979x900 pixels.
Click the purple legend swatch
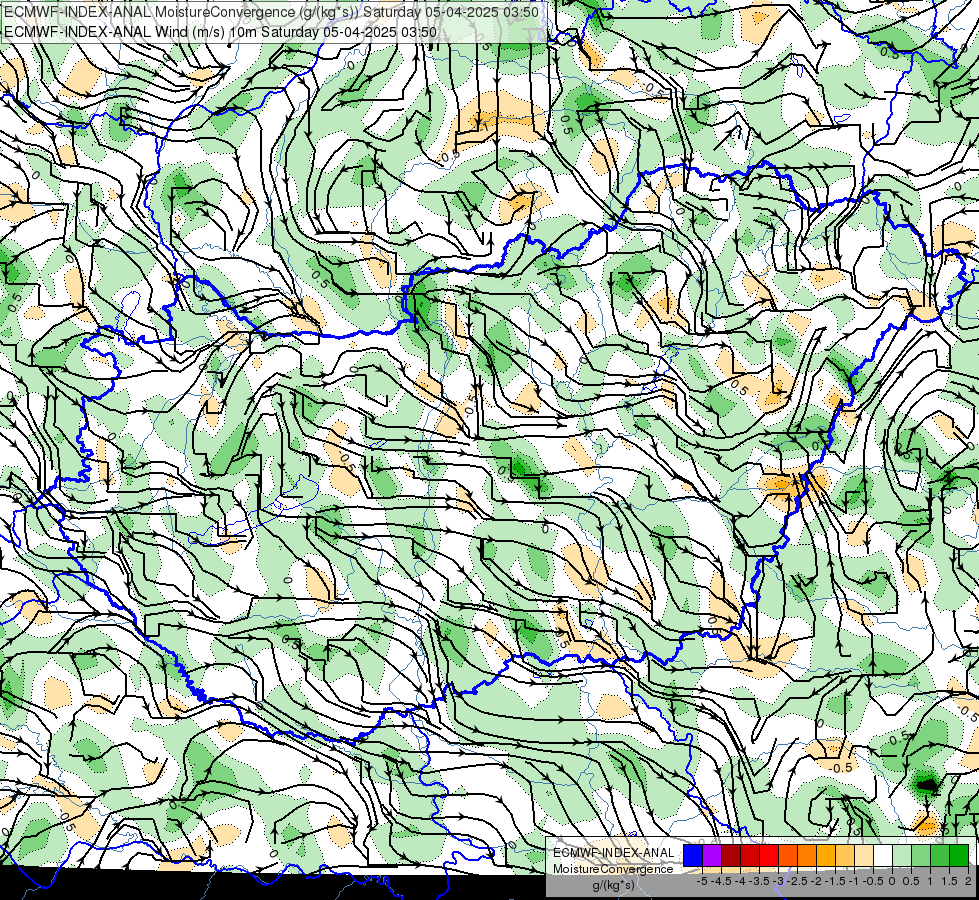712,855
